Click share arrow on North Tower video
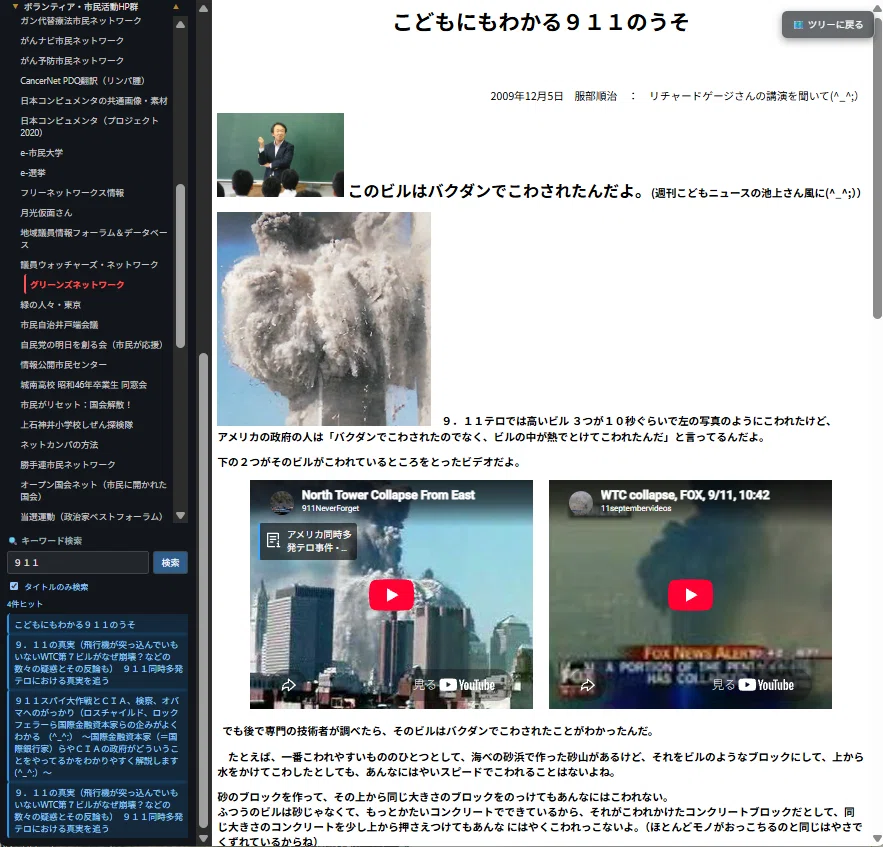 click(x=288, y=685)
